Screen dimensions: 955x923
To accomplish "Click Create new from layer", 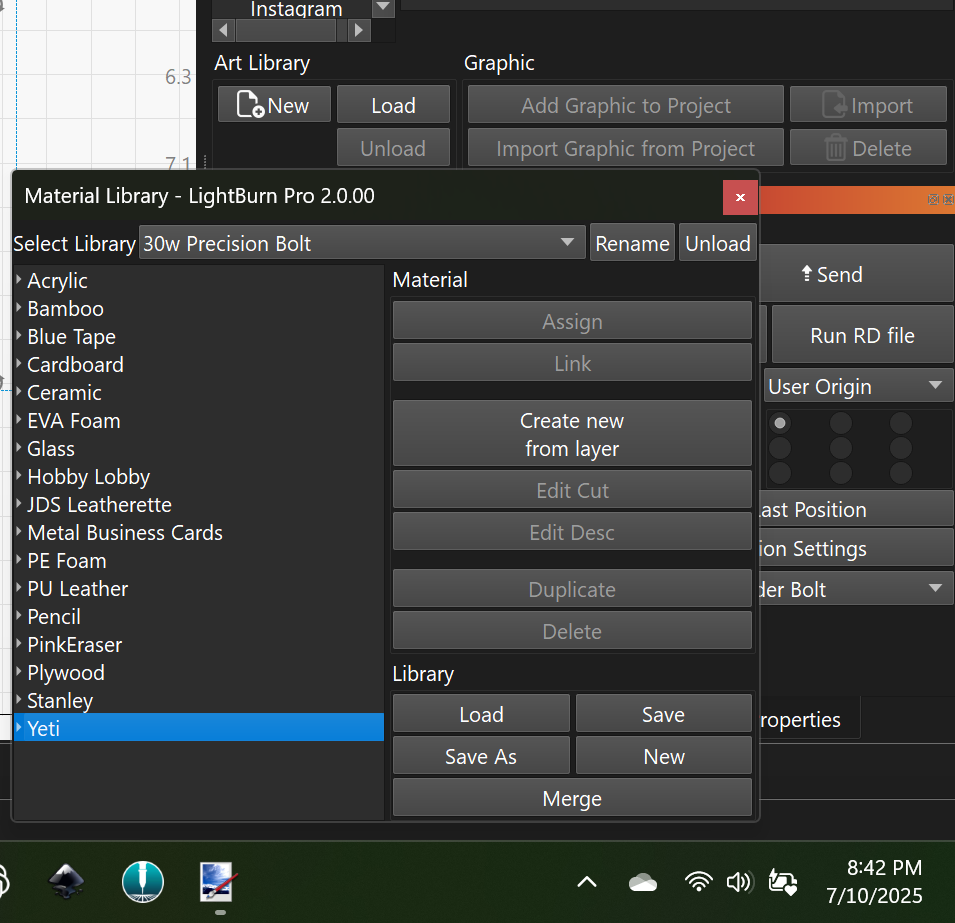I will point(572,434).
